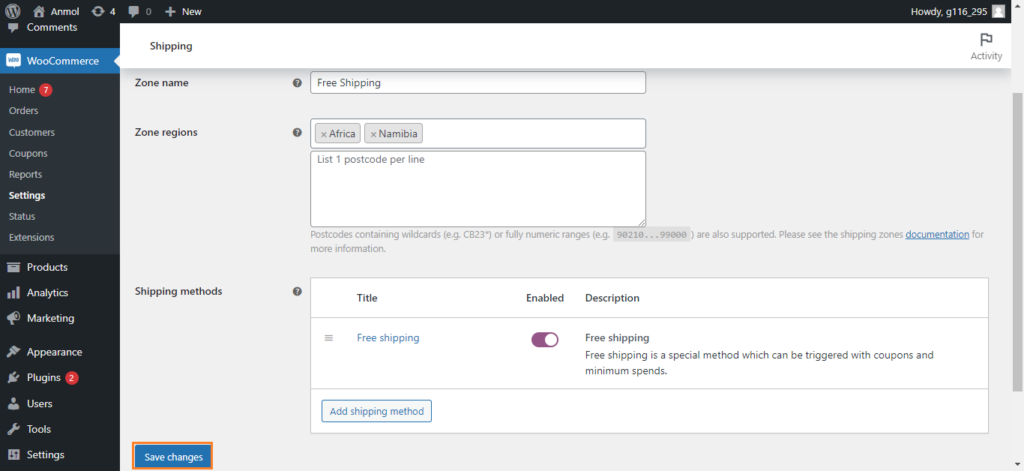Click the Users person icon

13,403
